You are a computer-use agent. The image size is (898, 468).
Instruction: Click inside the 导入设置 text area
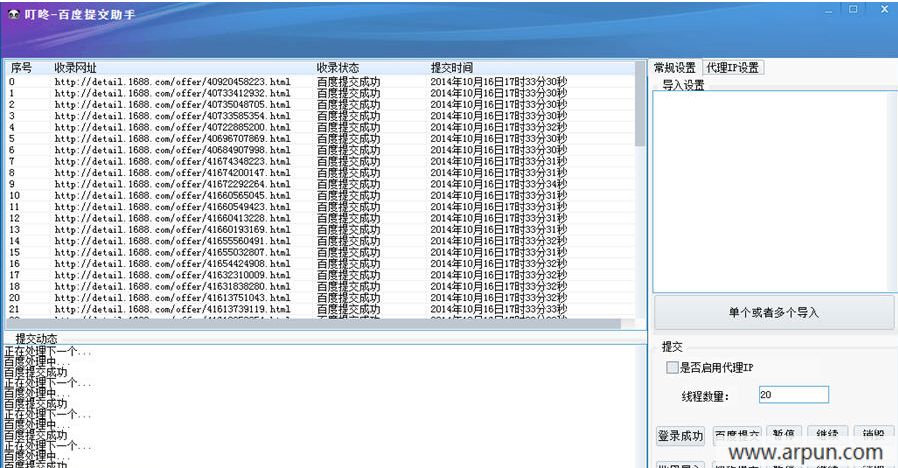[773, 190]
